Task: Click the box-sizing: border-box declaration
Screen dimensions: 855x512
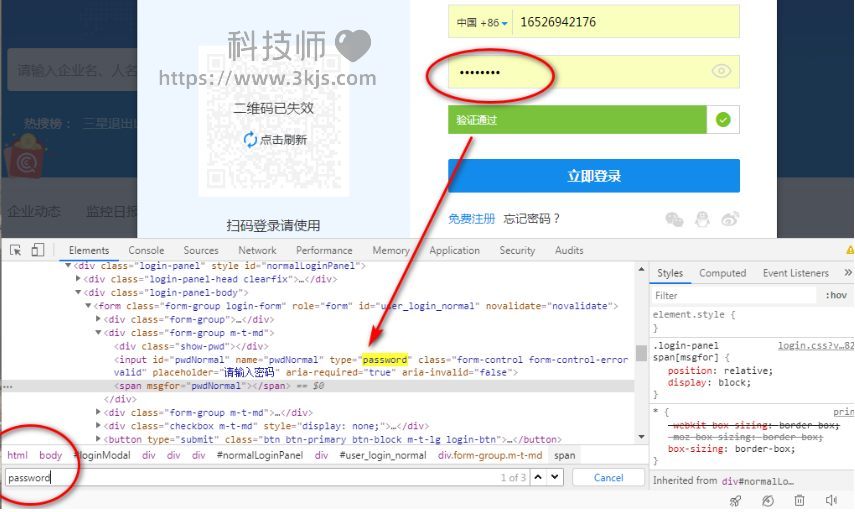Action: [731, 449]
